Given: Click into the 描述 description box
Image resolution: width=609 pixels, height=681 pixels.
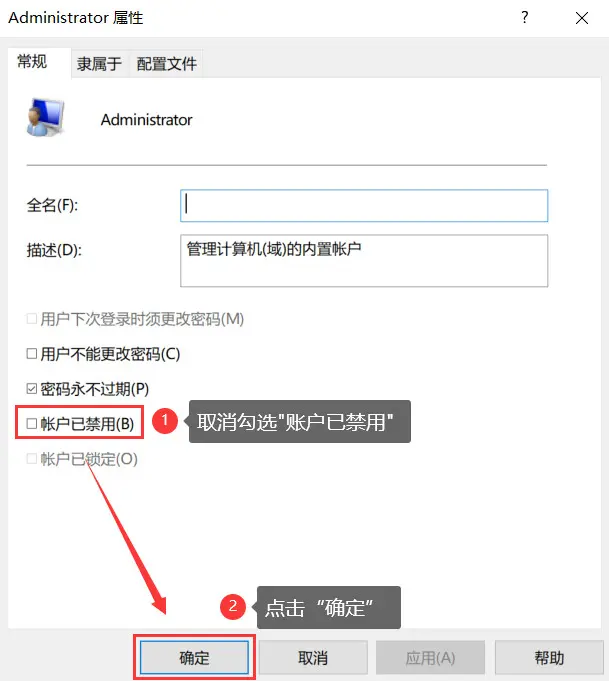Looking at the screenshot, I should tap(364, 261).
